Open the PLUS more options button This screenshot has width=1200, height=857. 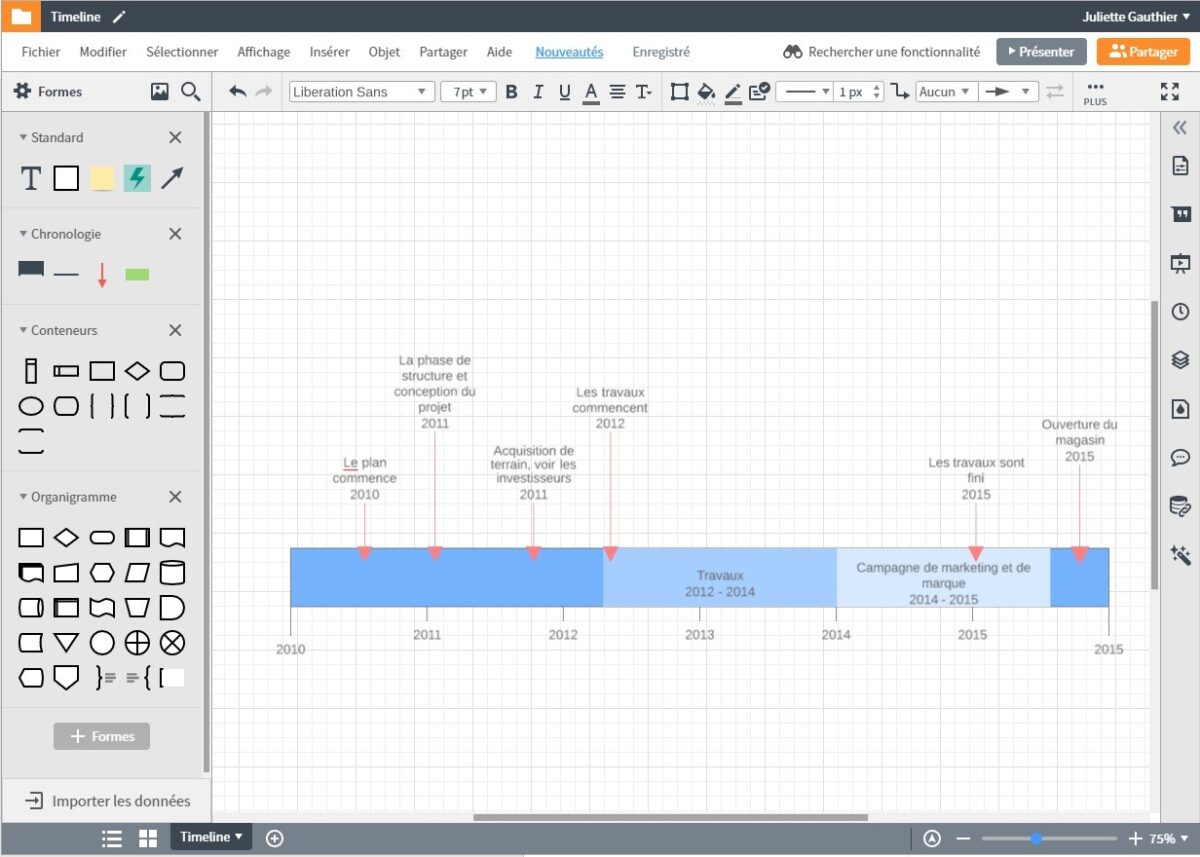point(1095,93)
